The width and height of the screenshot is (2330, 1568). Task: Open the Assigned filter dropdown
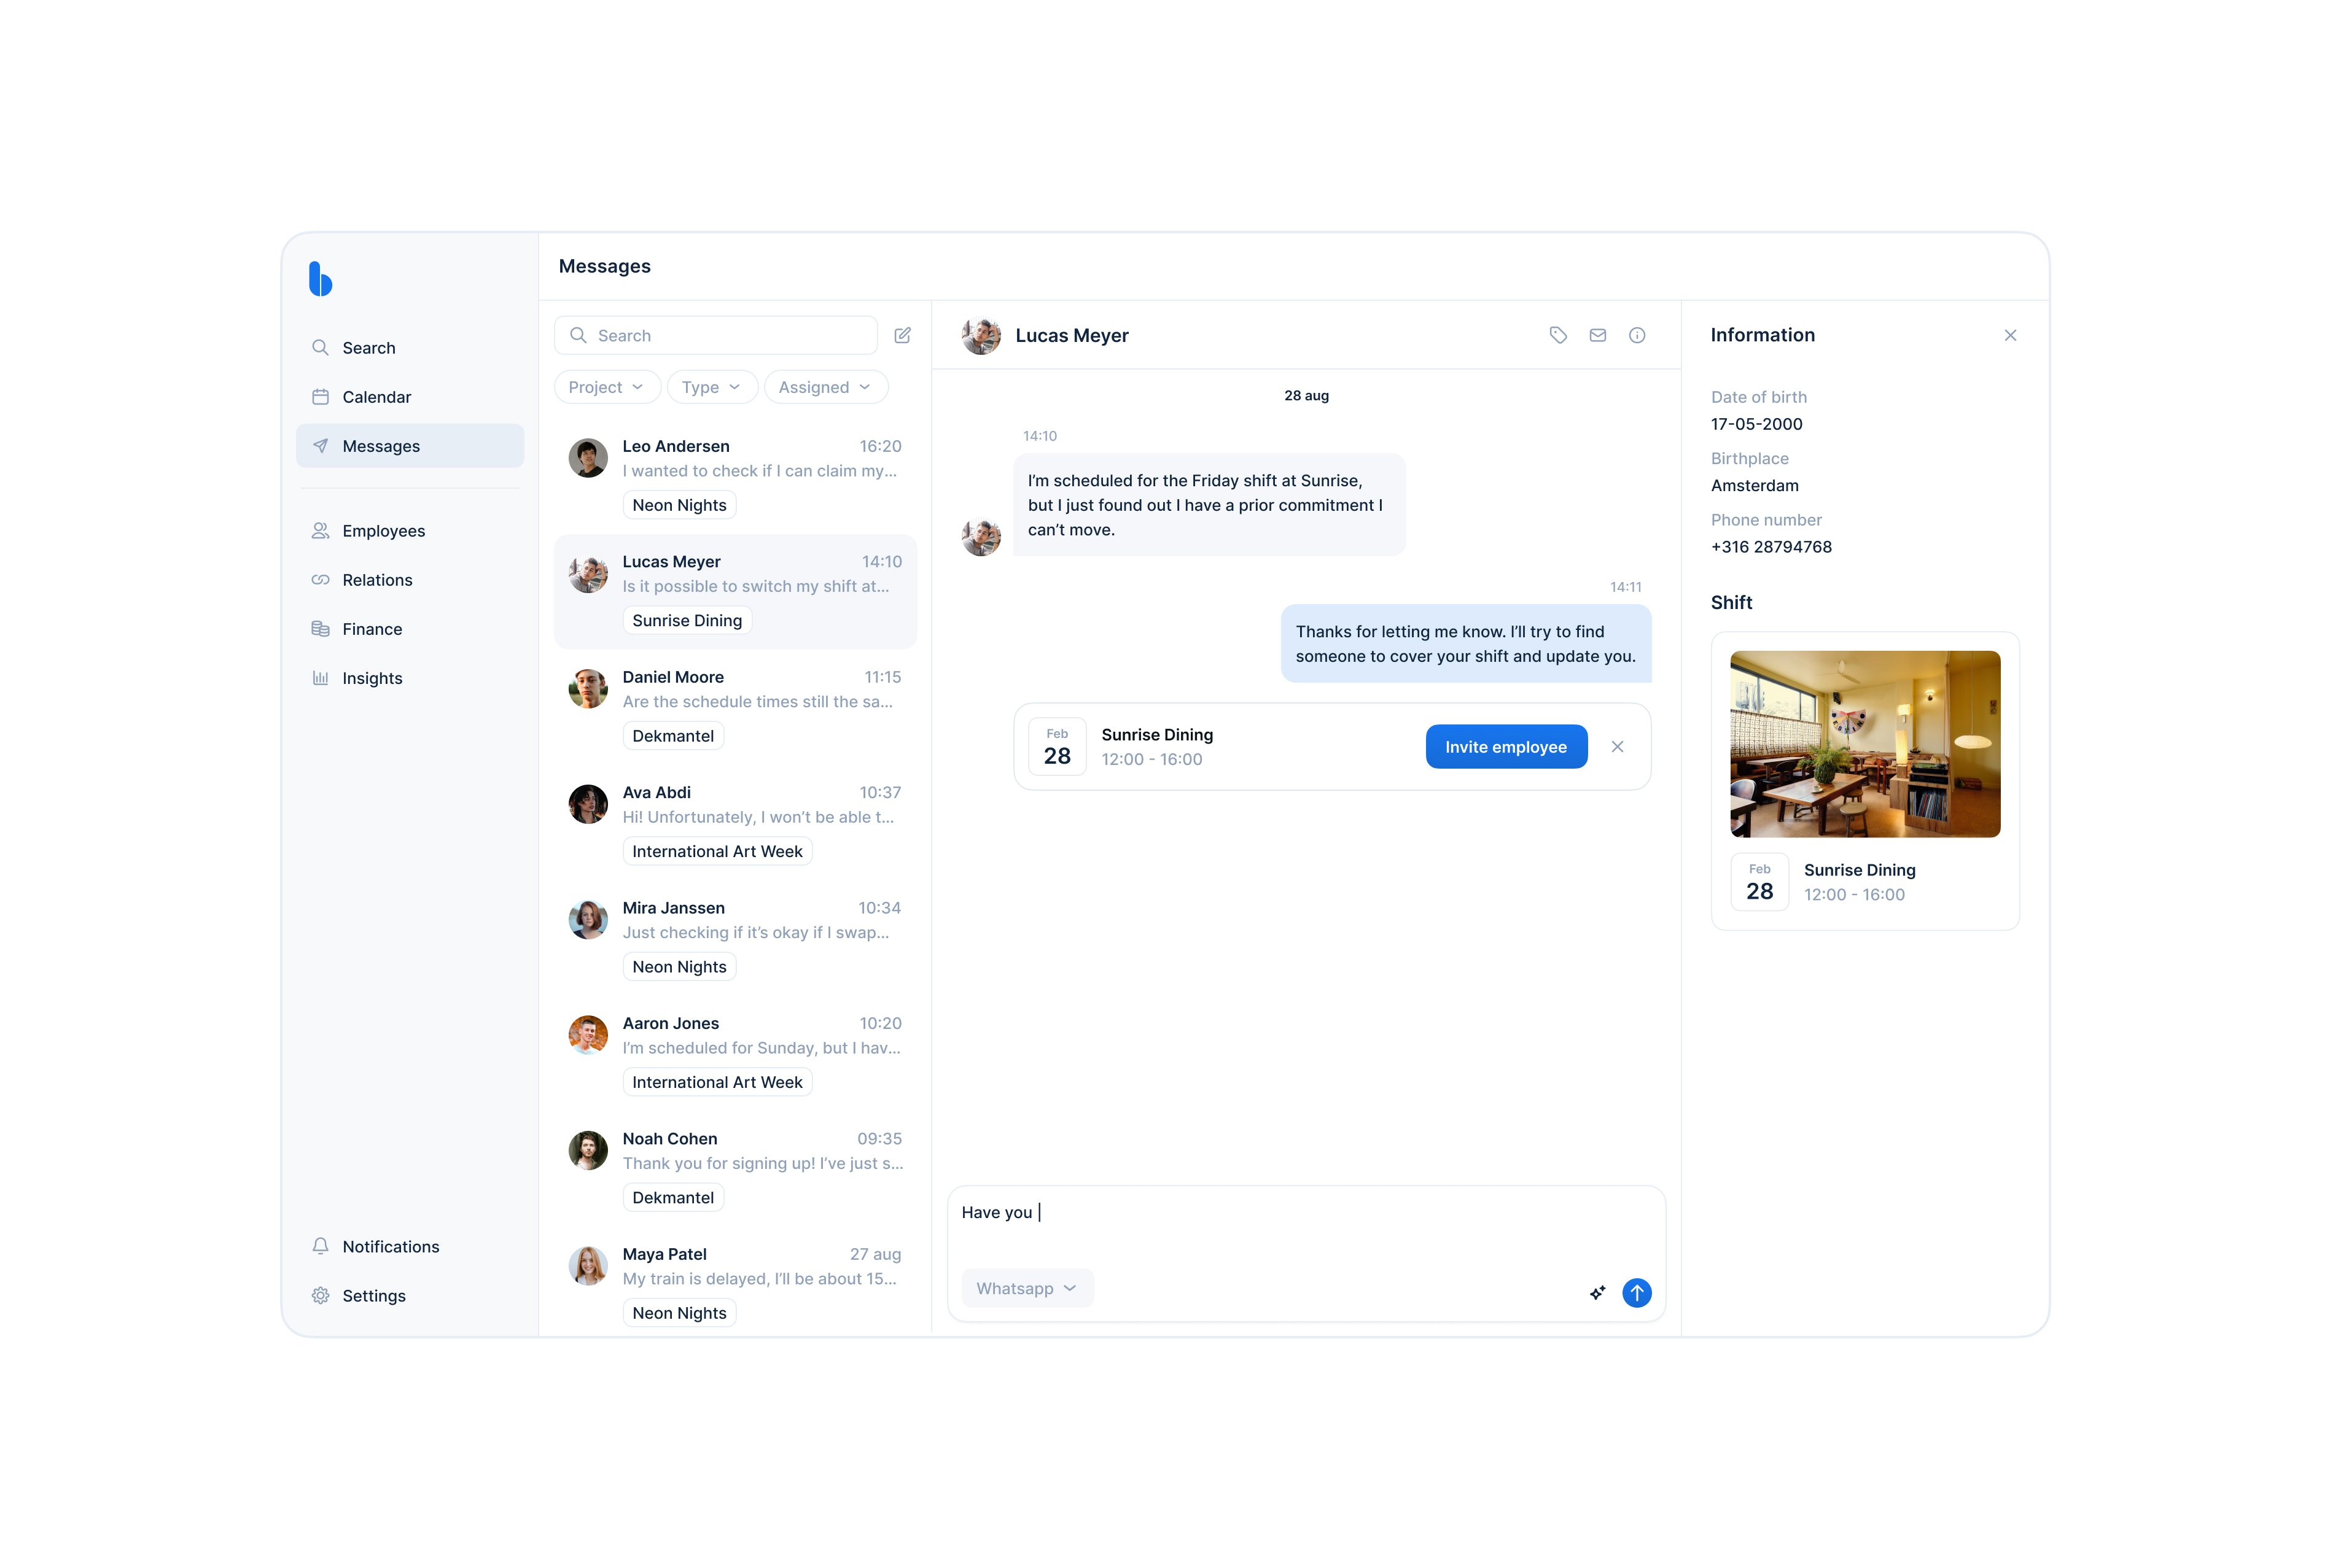(826, 387)
